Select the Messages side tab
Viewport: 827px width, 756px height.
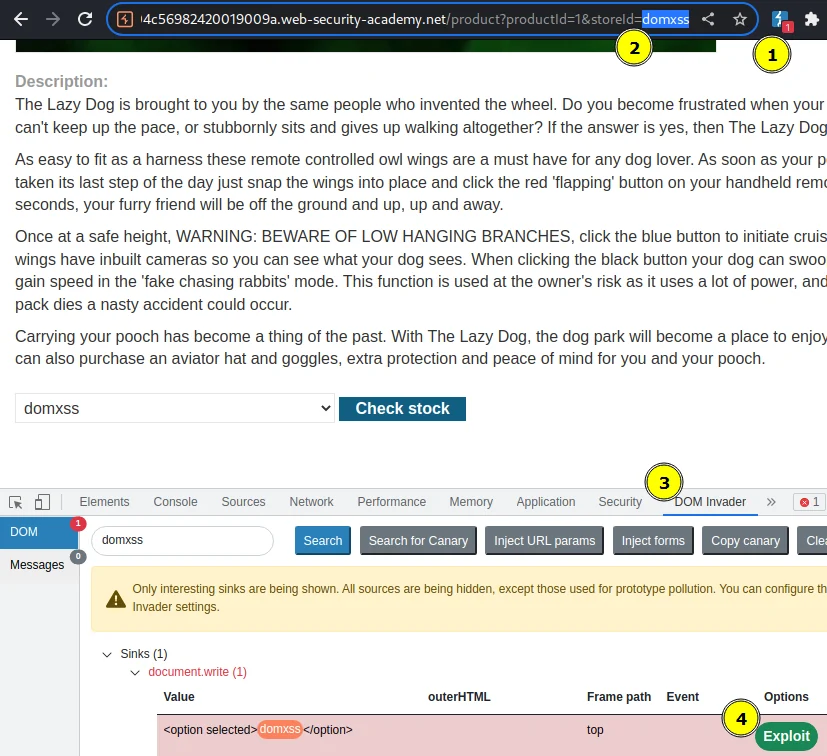pyautogui.click(x=39, y=564)
